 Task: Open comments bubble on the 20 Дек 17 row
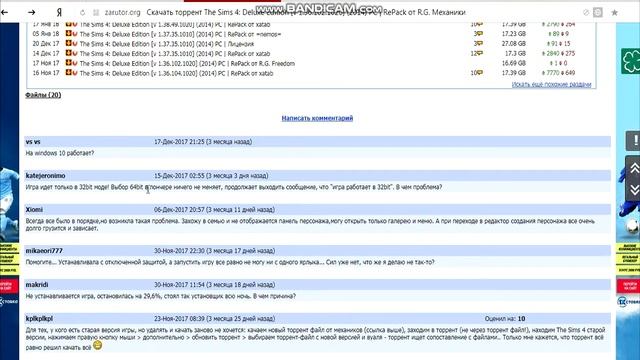(x=480, y=44)
